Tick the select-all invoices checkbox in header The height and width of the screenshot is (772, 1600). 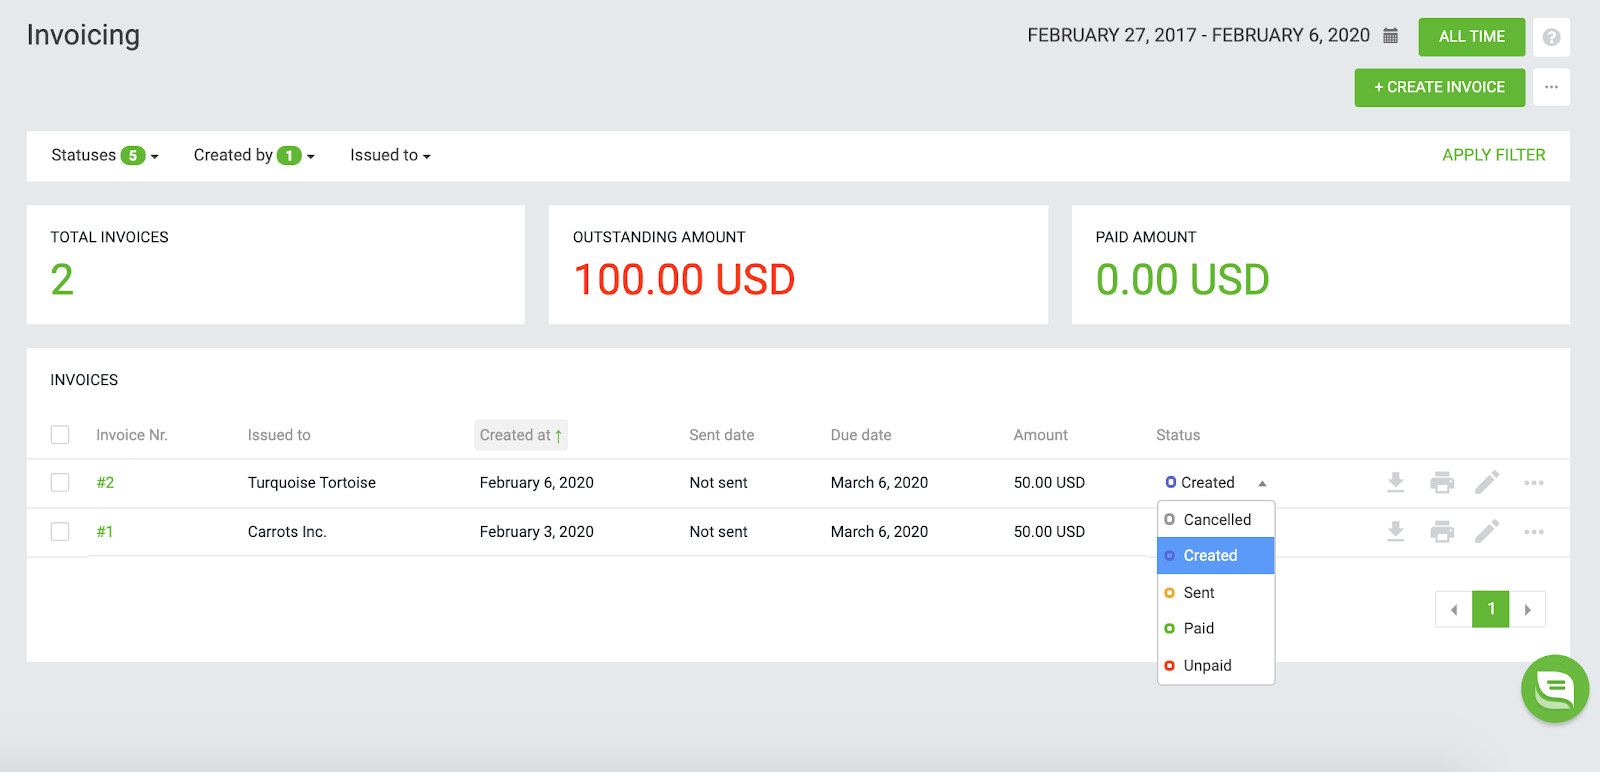pos(60,435)
